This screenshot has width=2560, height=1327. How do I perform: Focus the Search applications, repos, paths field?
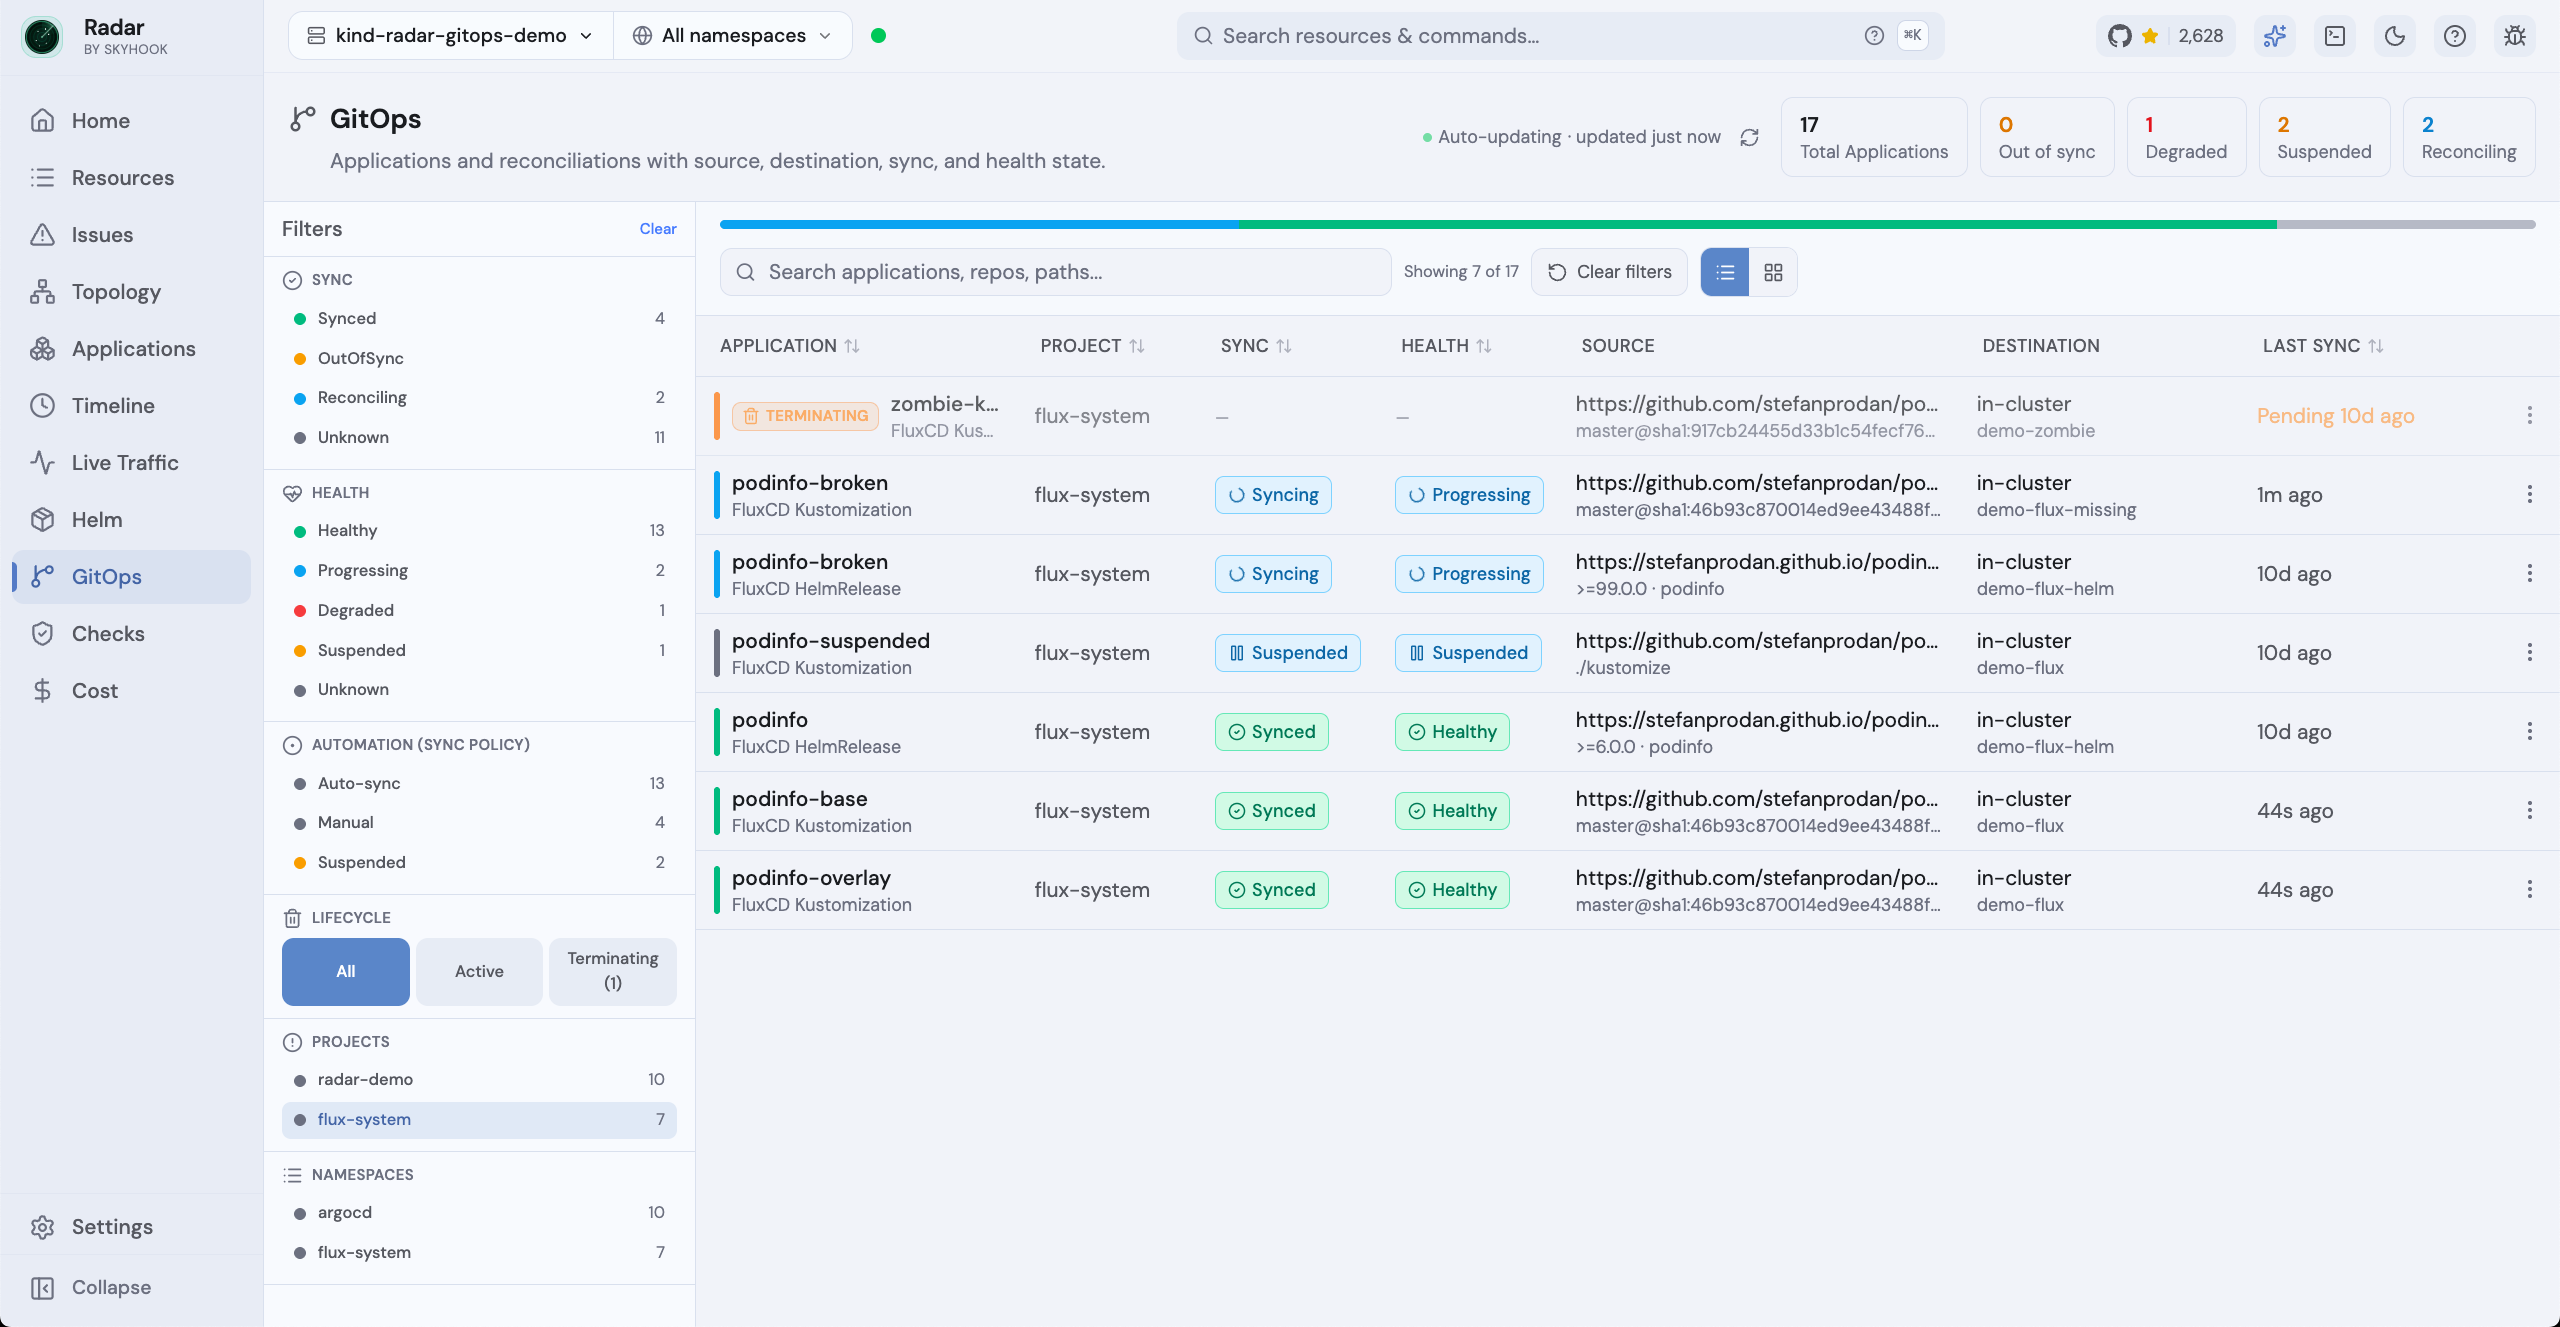tap(1055, 272)
